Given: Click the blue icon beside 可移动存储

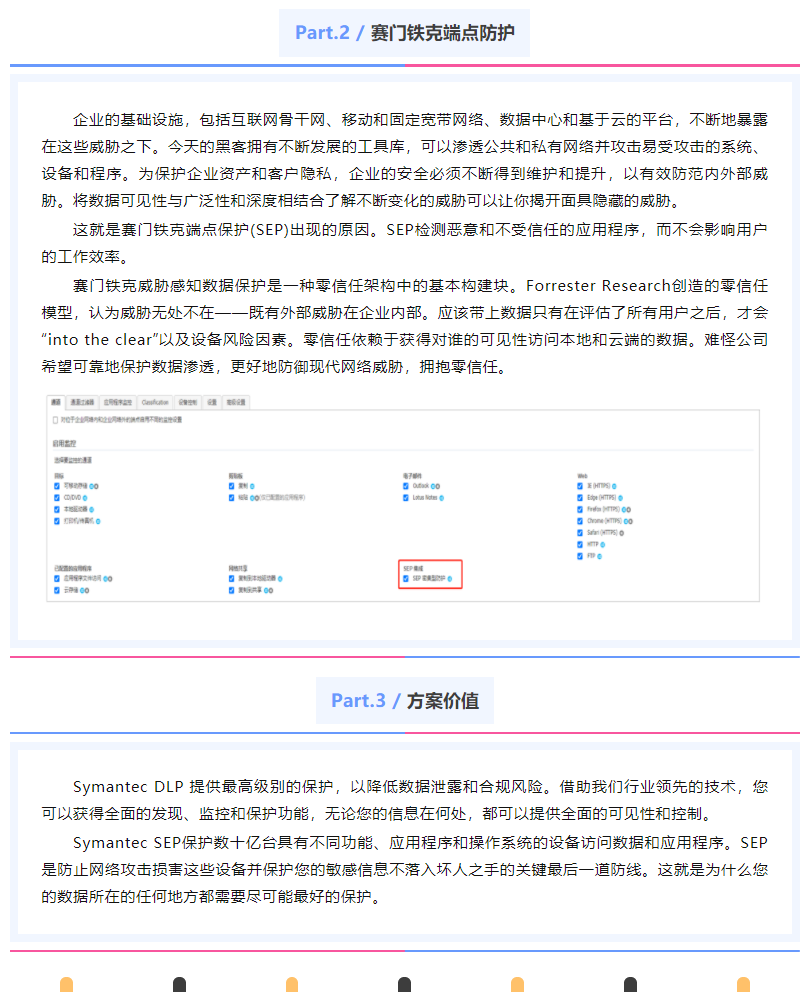Looking at the screenshot, I should pos(92,486).
